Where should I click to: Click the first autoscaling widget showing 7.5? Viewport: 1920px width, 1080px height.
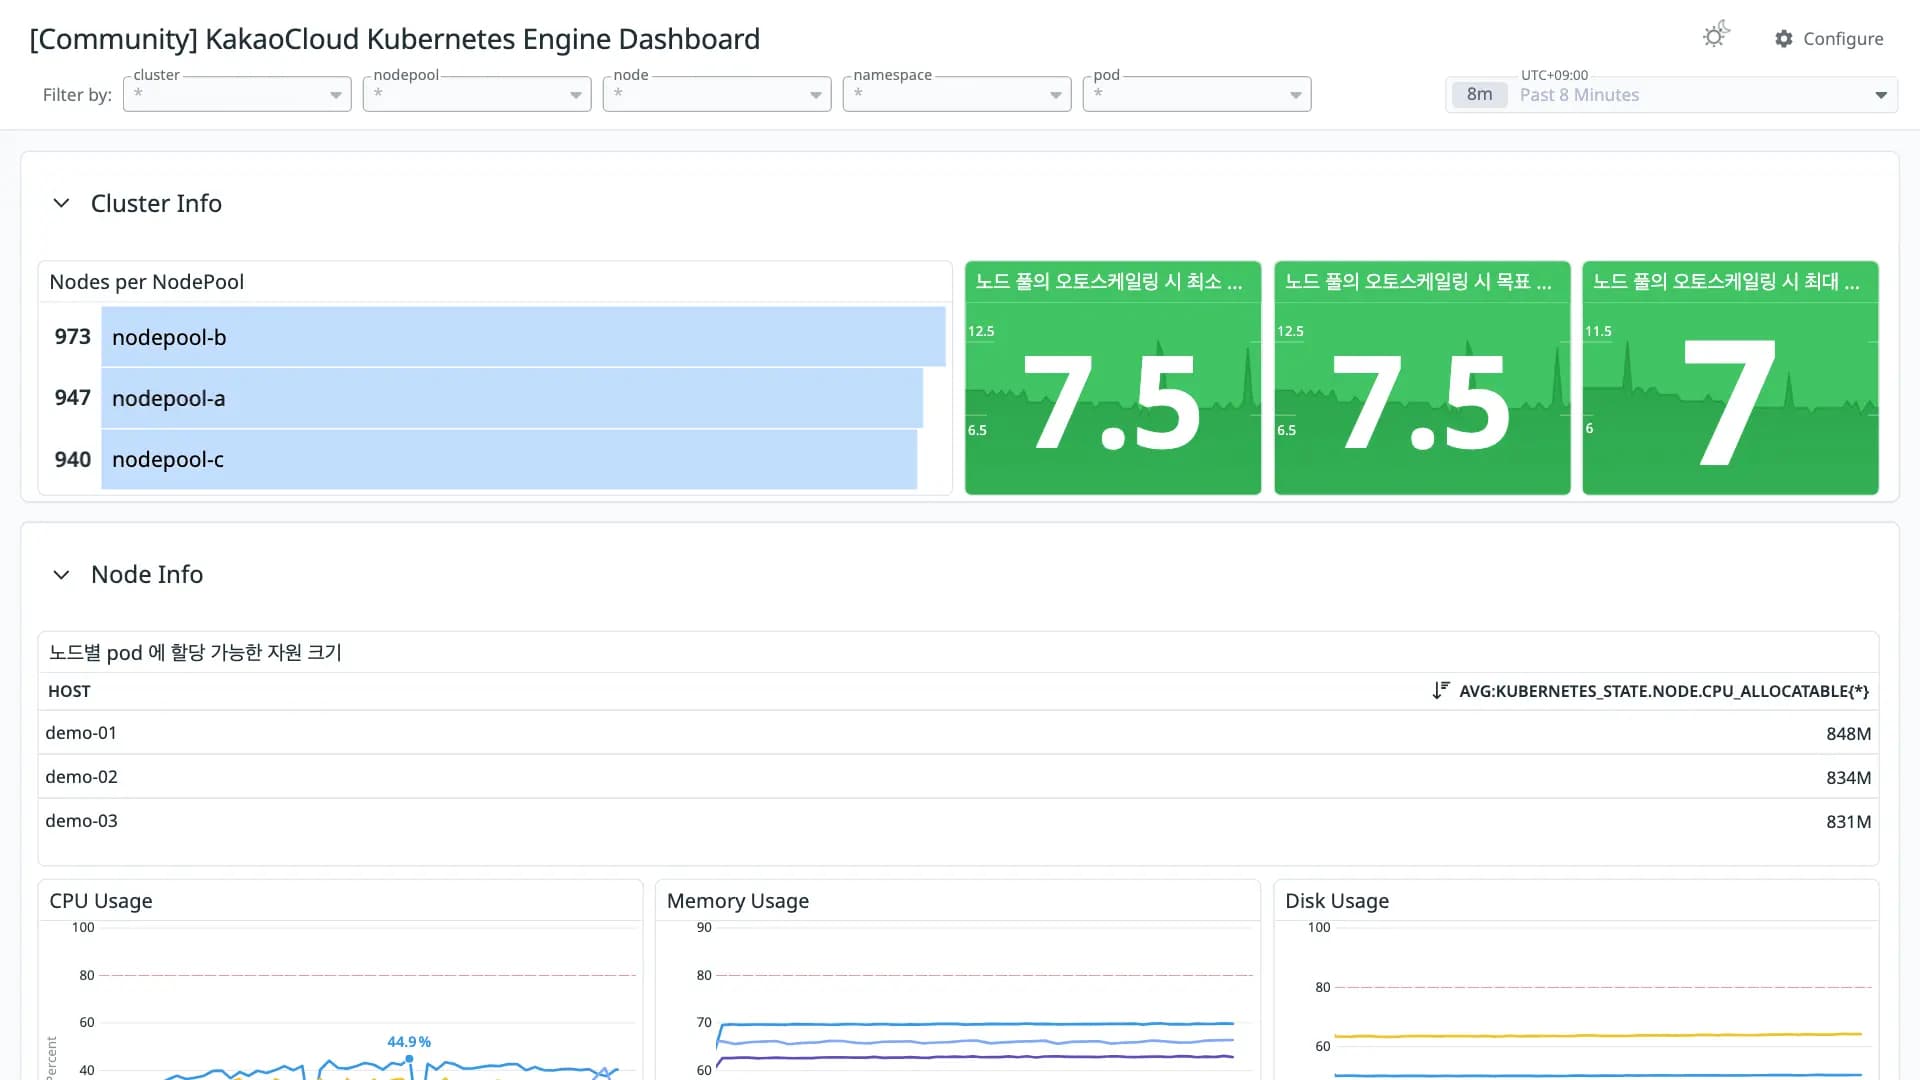pos(1113,378)
